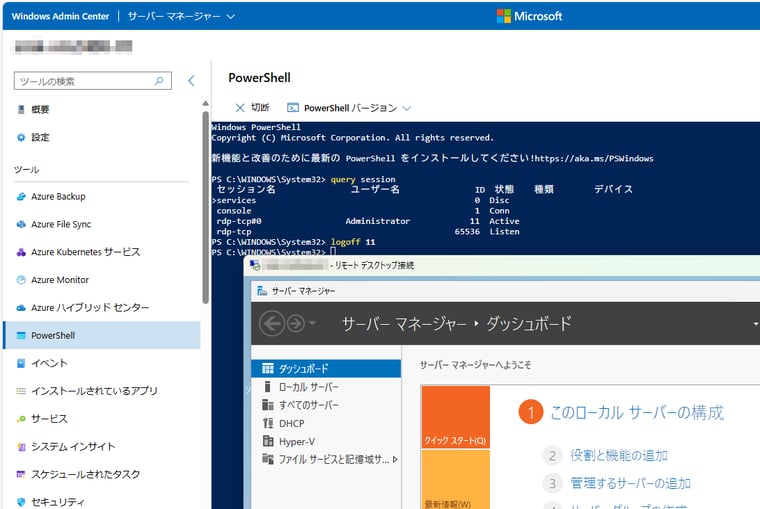The image size is (760, 509).
Task: Click the PowerShell terminal prompt cursor
Action: click(333, 252)
